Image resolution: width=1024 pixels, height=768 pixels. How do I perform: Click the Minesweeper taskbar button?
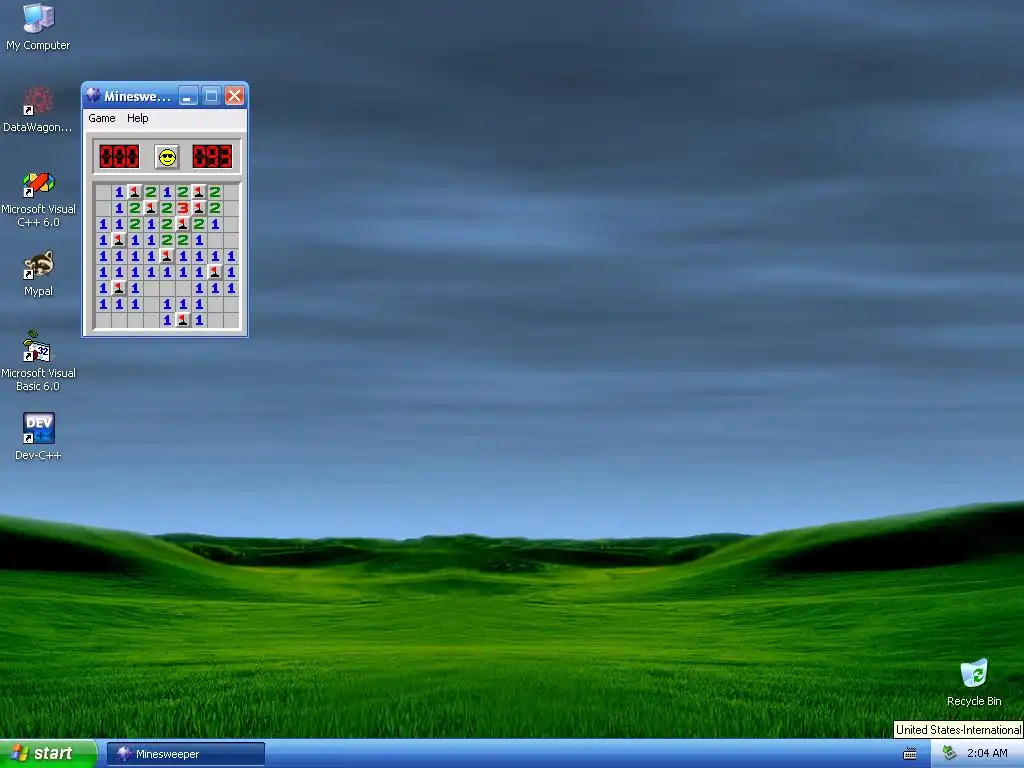tap(185, 754)
